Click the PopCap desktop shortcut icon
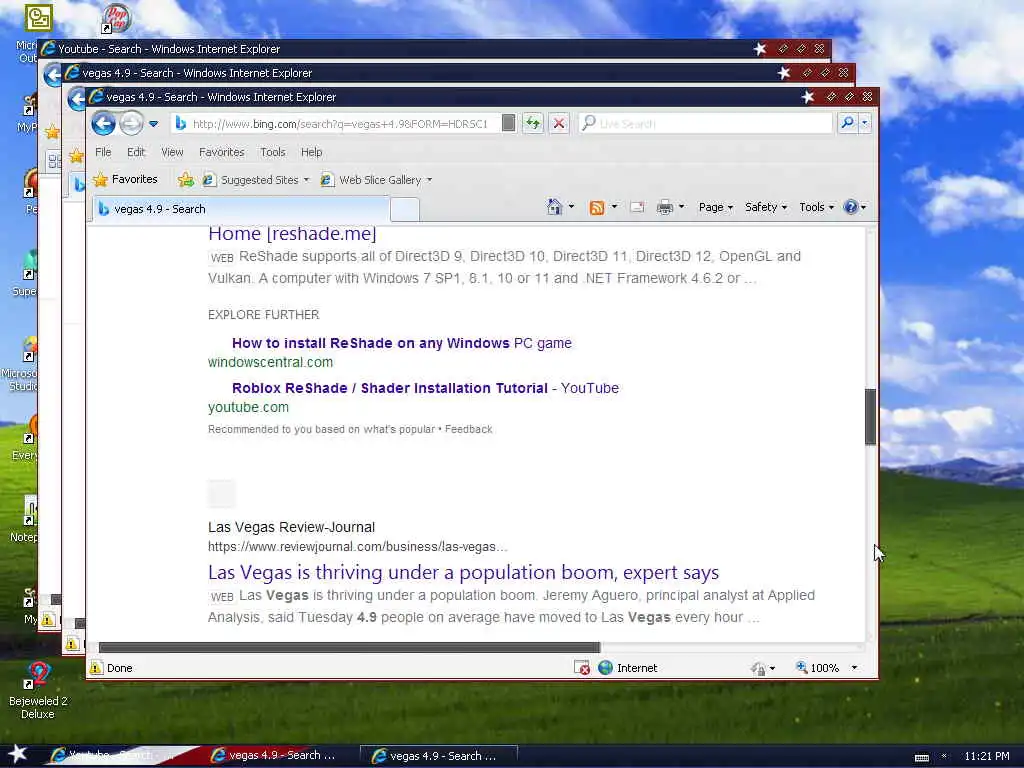 (116, 18)
